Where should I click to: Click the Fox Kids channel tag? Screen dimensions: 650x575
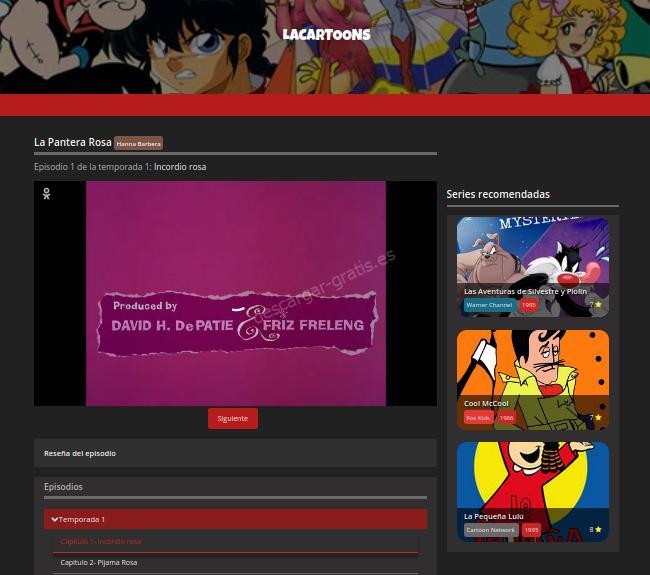pyautogui.click(x=478, y=418)
